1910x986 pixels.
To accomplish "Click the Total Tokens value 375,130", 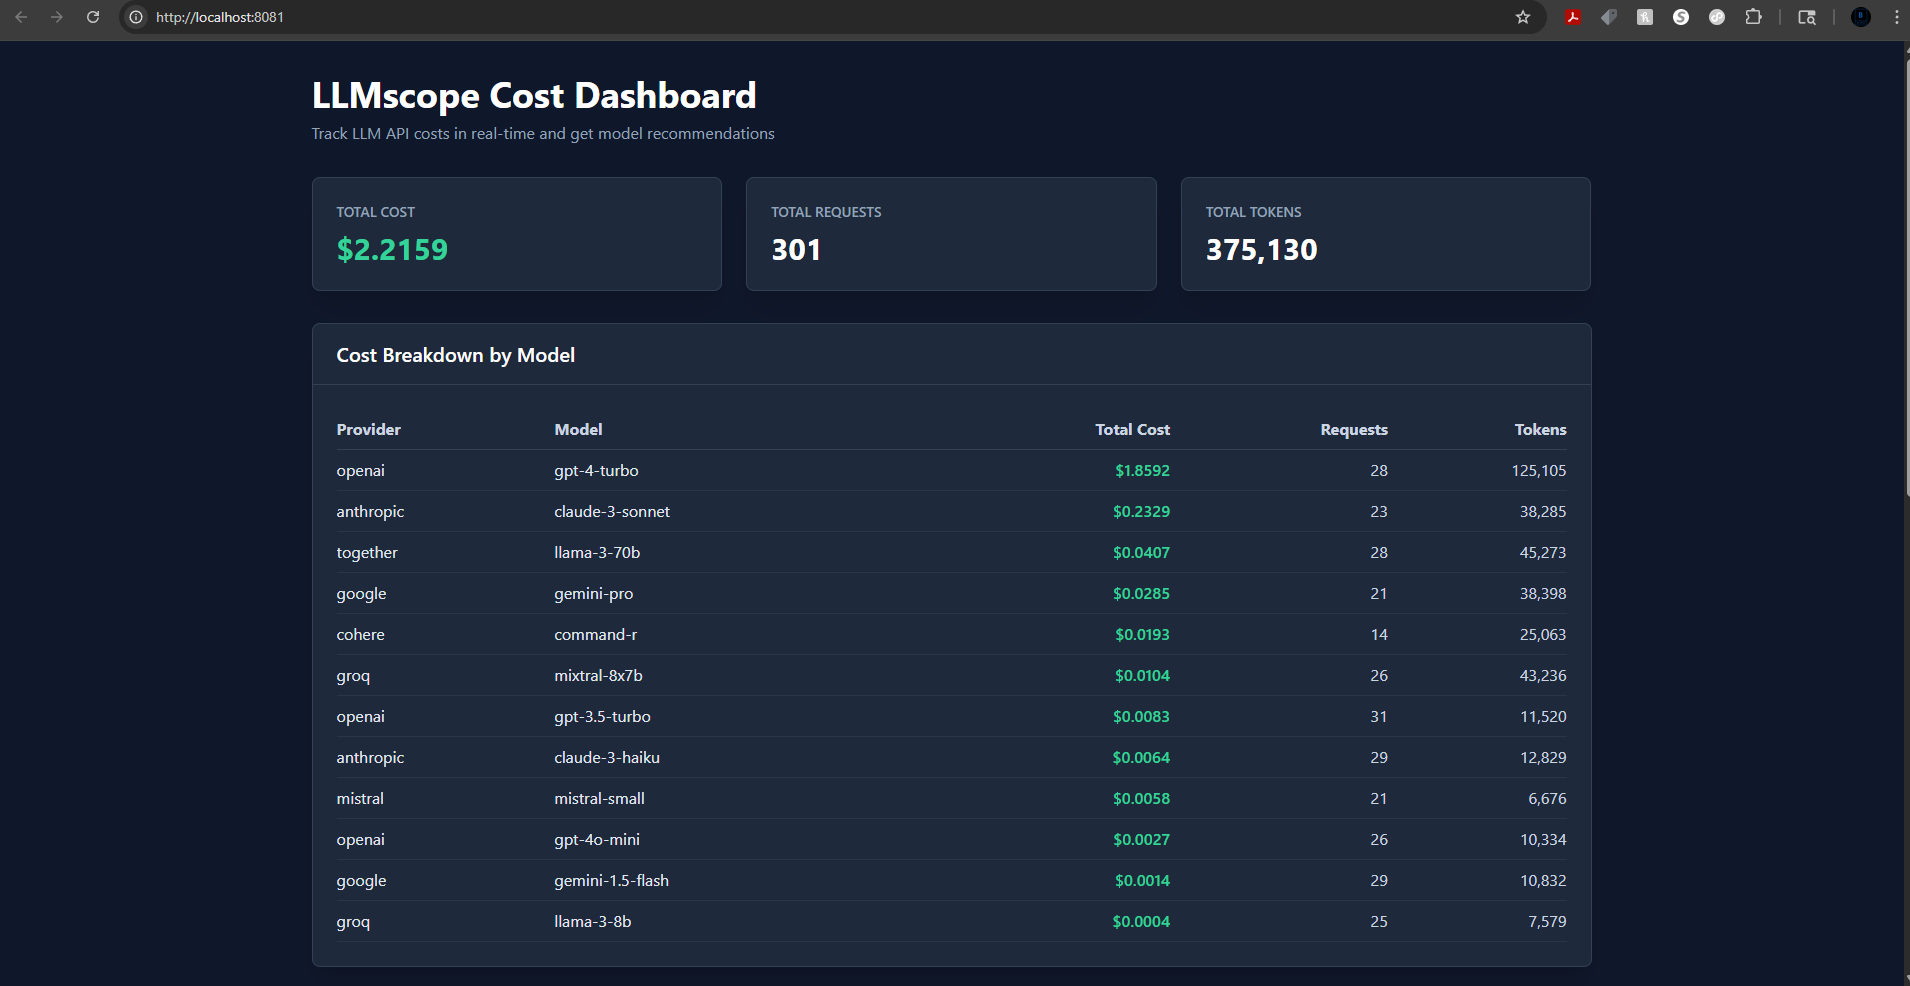I will coord(1261,250).
